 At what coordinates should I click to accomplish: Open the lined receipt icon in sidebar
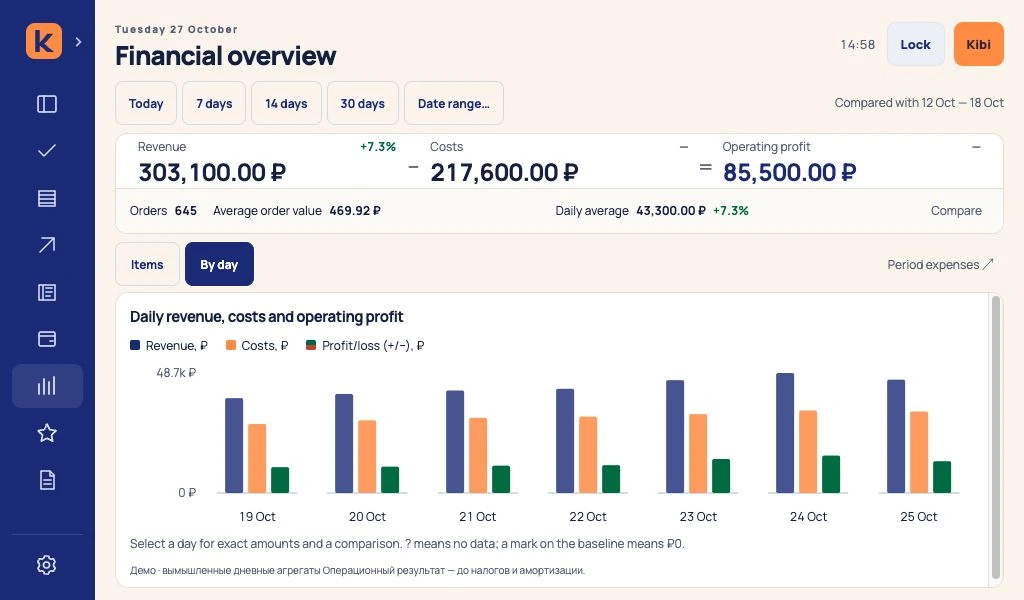point(47,292)
